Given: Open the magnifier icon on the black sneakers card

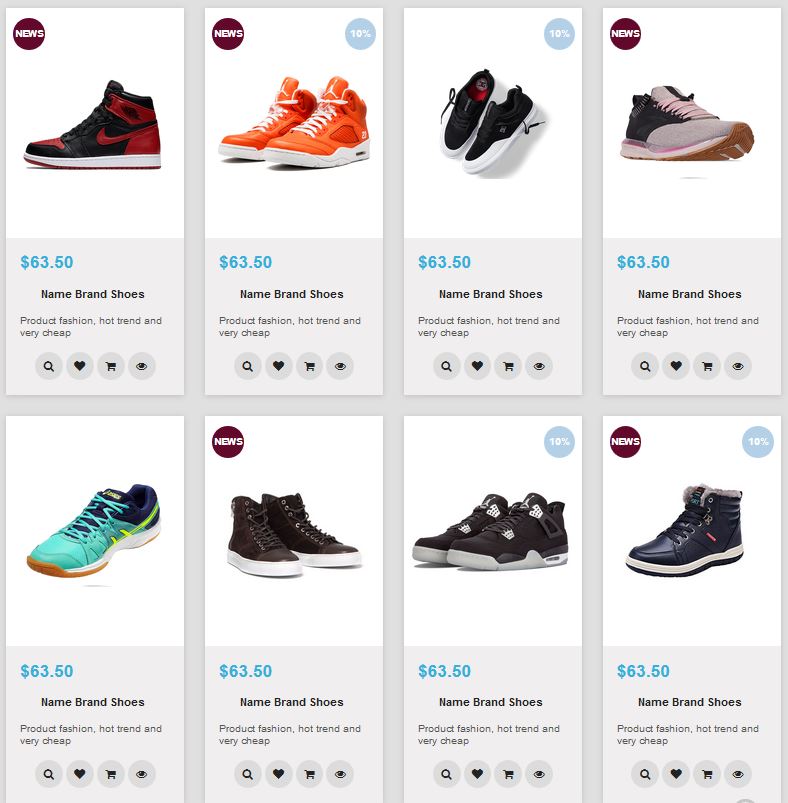Looking at the screenshot, I should coord(445,365).
